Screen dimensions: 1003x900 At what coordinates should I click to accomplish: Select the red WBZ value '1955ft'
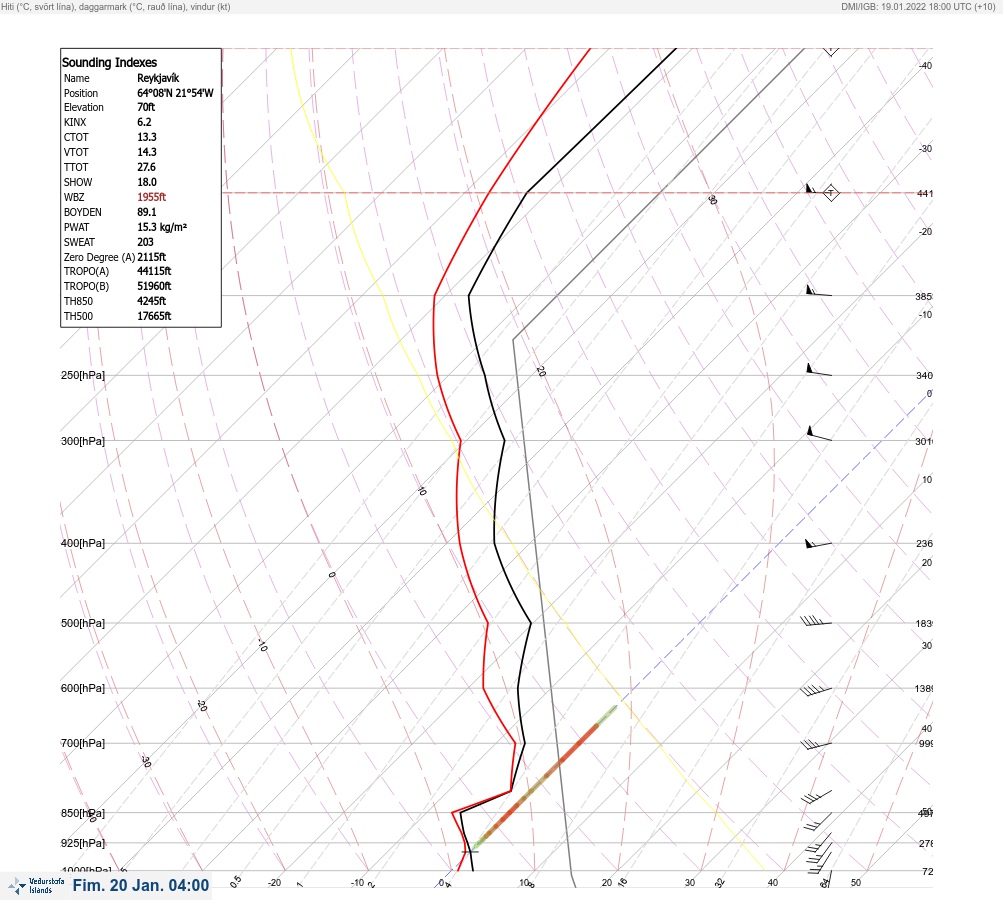pyautogui.click(x=152, y=197)
